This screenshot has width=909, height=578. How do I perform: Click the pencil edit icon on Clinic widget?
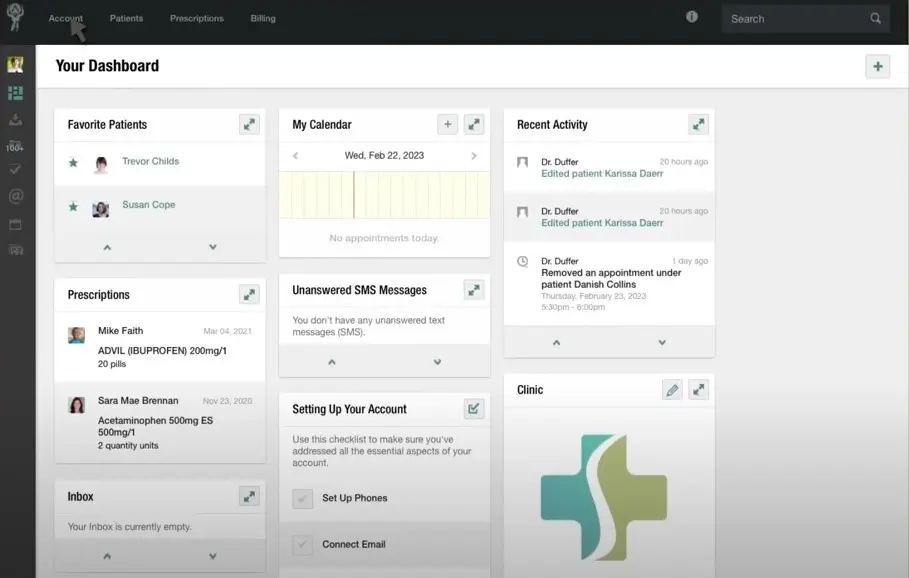(x=672, y=389)
